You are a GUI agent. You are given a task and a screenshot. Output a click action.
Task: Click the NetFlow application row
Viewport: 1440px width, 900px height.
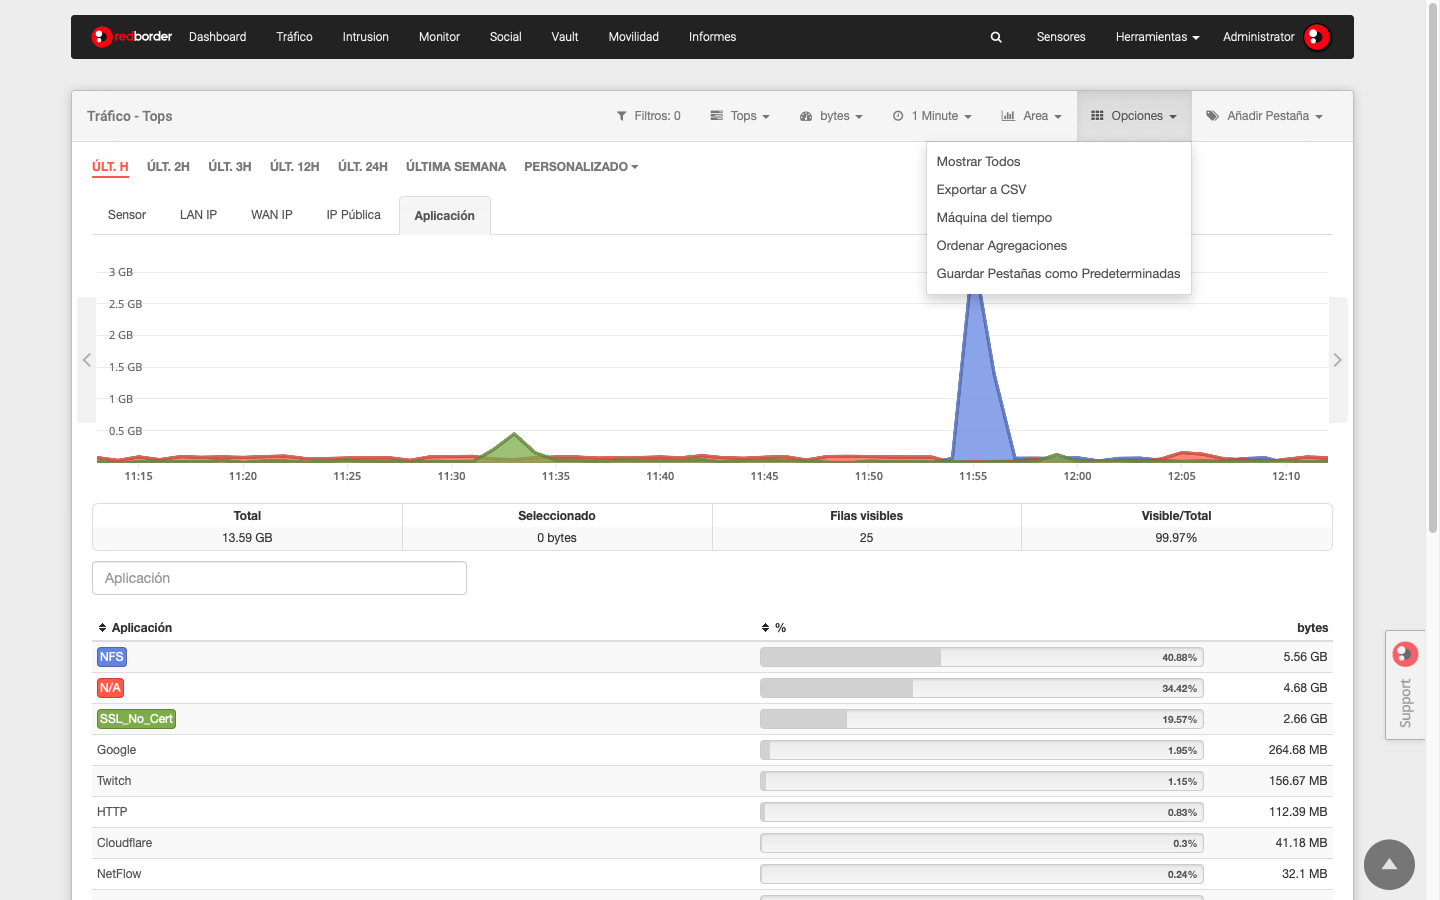pos(712,874)
